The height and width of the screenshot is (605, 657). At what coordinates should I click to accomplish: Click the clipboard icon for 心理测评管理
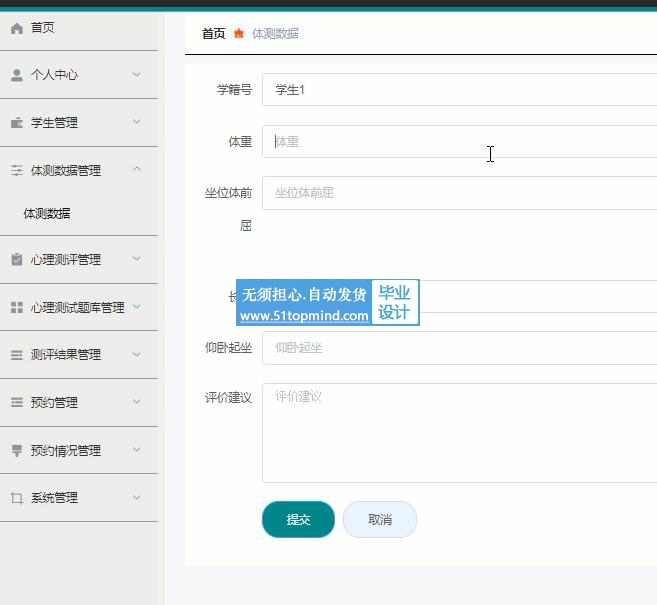16,260
